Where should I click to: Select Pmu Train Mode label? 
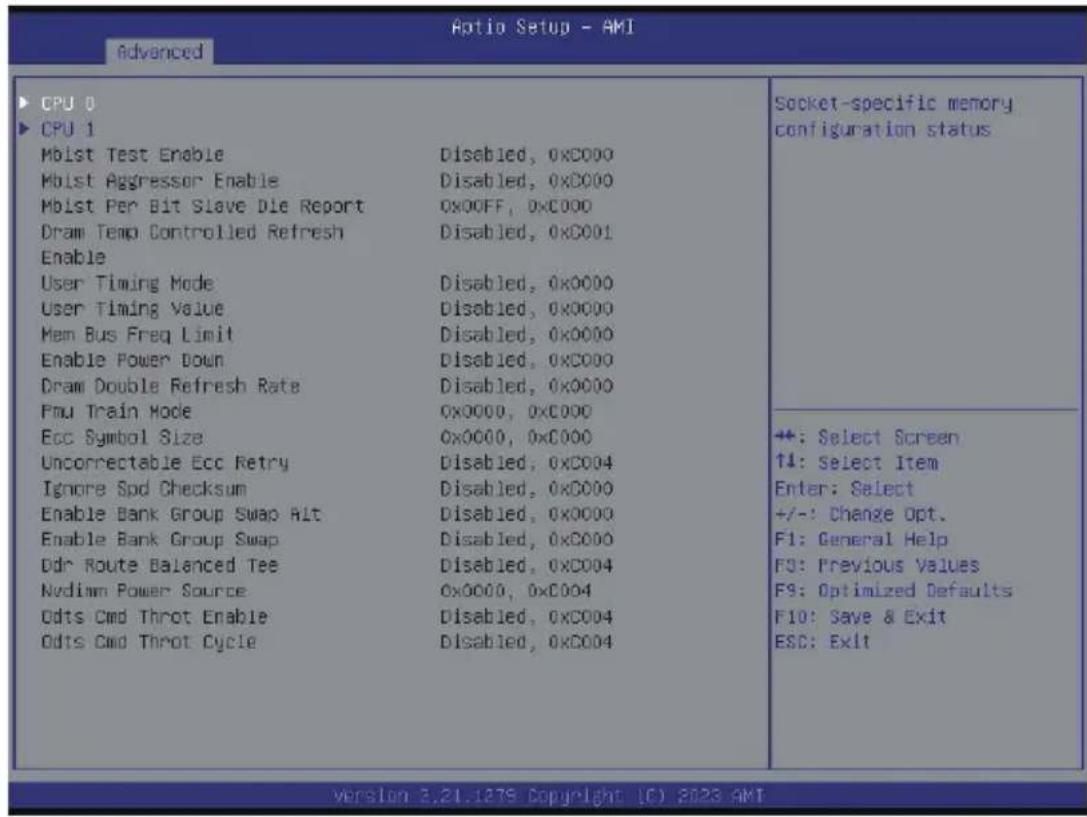[116, 411]
